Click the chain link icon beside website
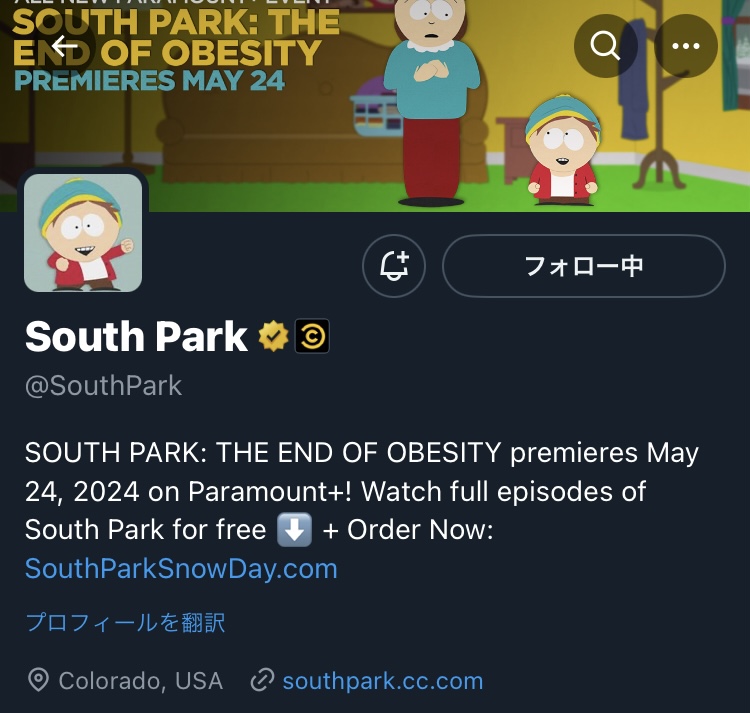This screenshot has height=713, width=750. click(262, 680)
